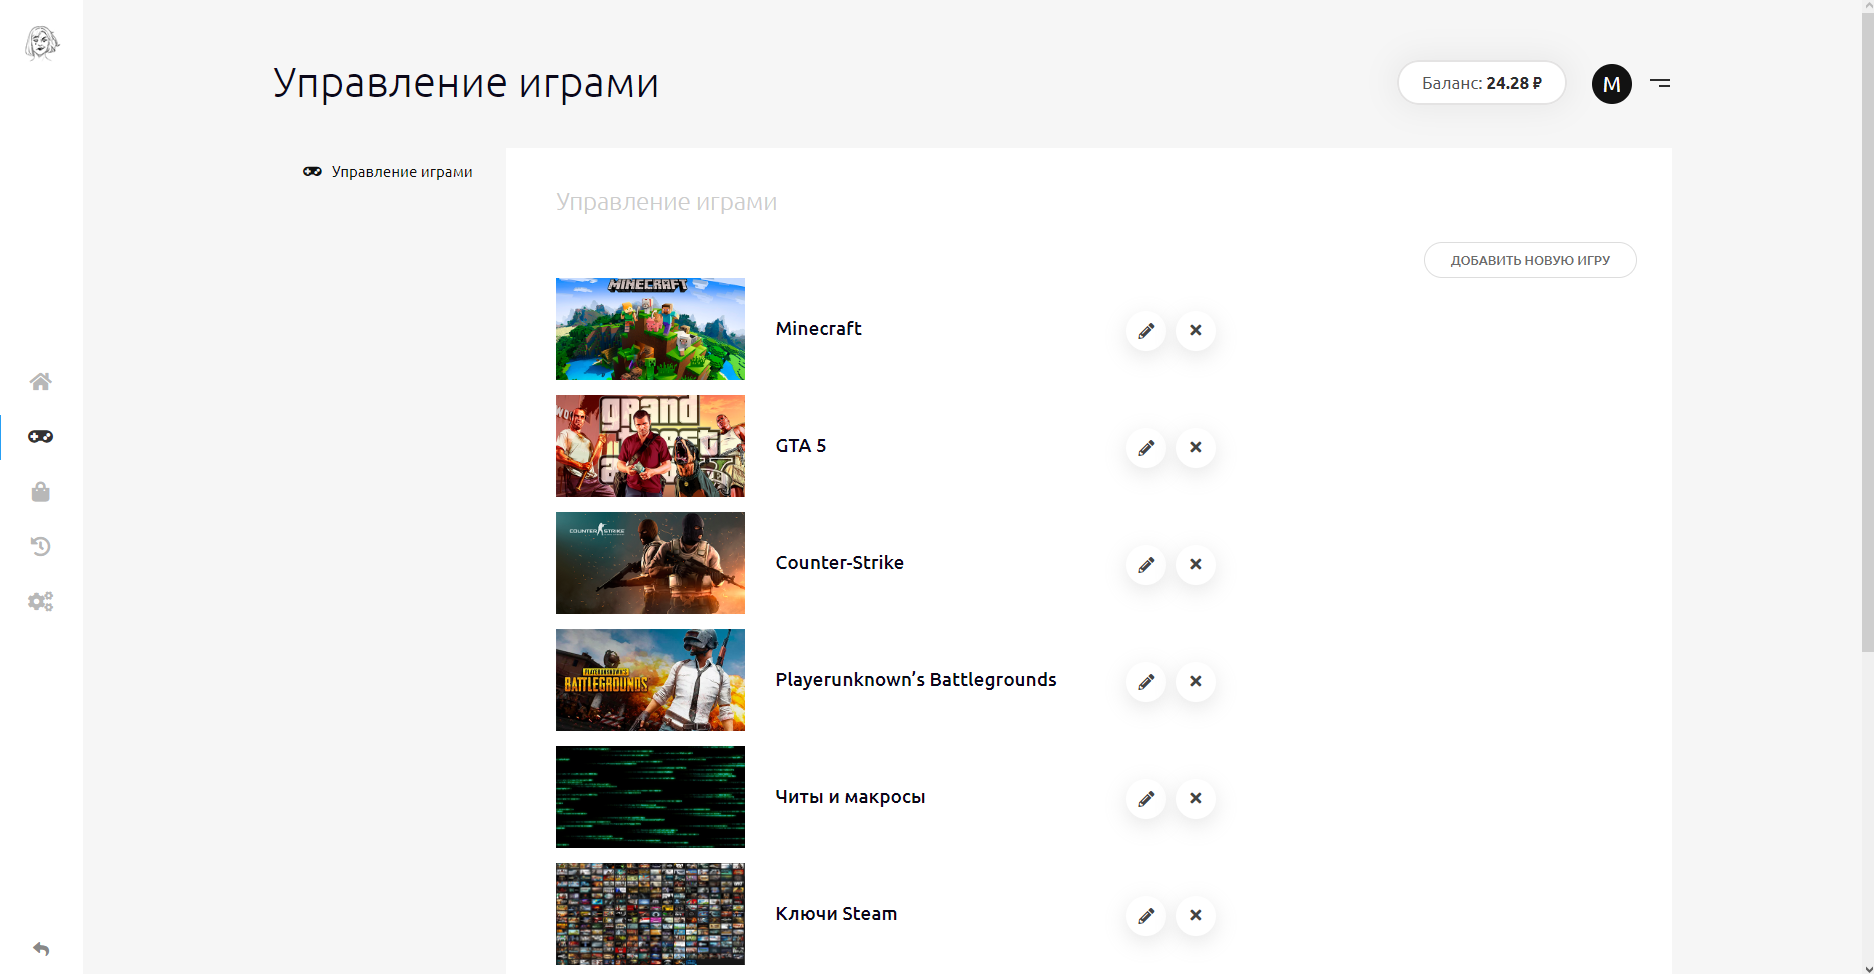Remove Playerunknown's Battlegrounds entry
This screenshot has height=974, width=1874.
coord(1196,681)
